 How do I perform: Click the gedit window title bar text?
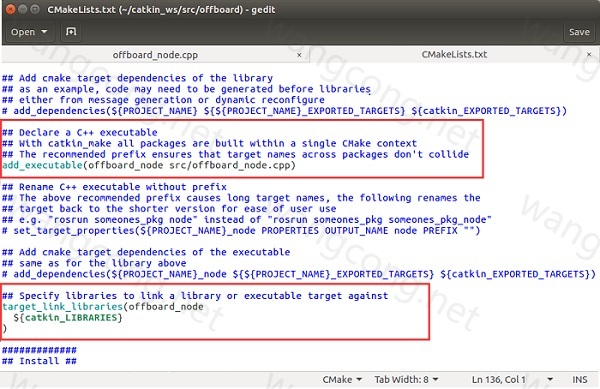[161, 10]
